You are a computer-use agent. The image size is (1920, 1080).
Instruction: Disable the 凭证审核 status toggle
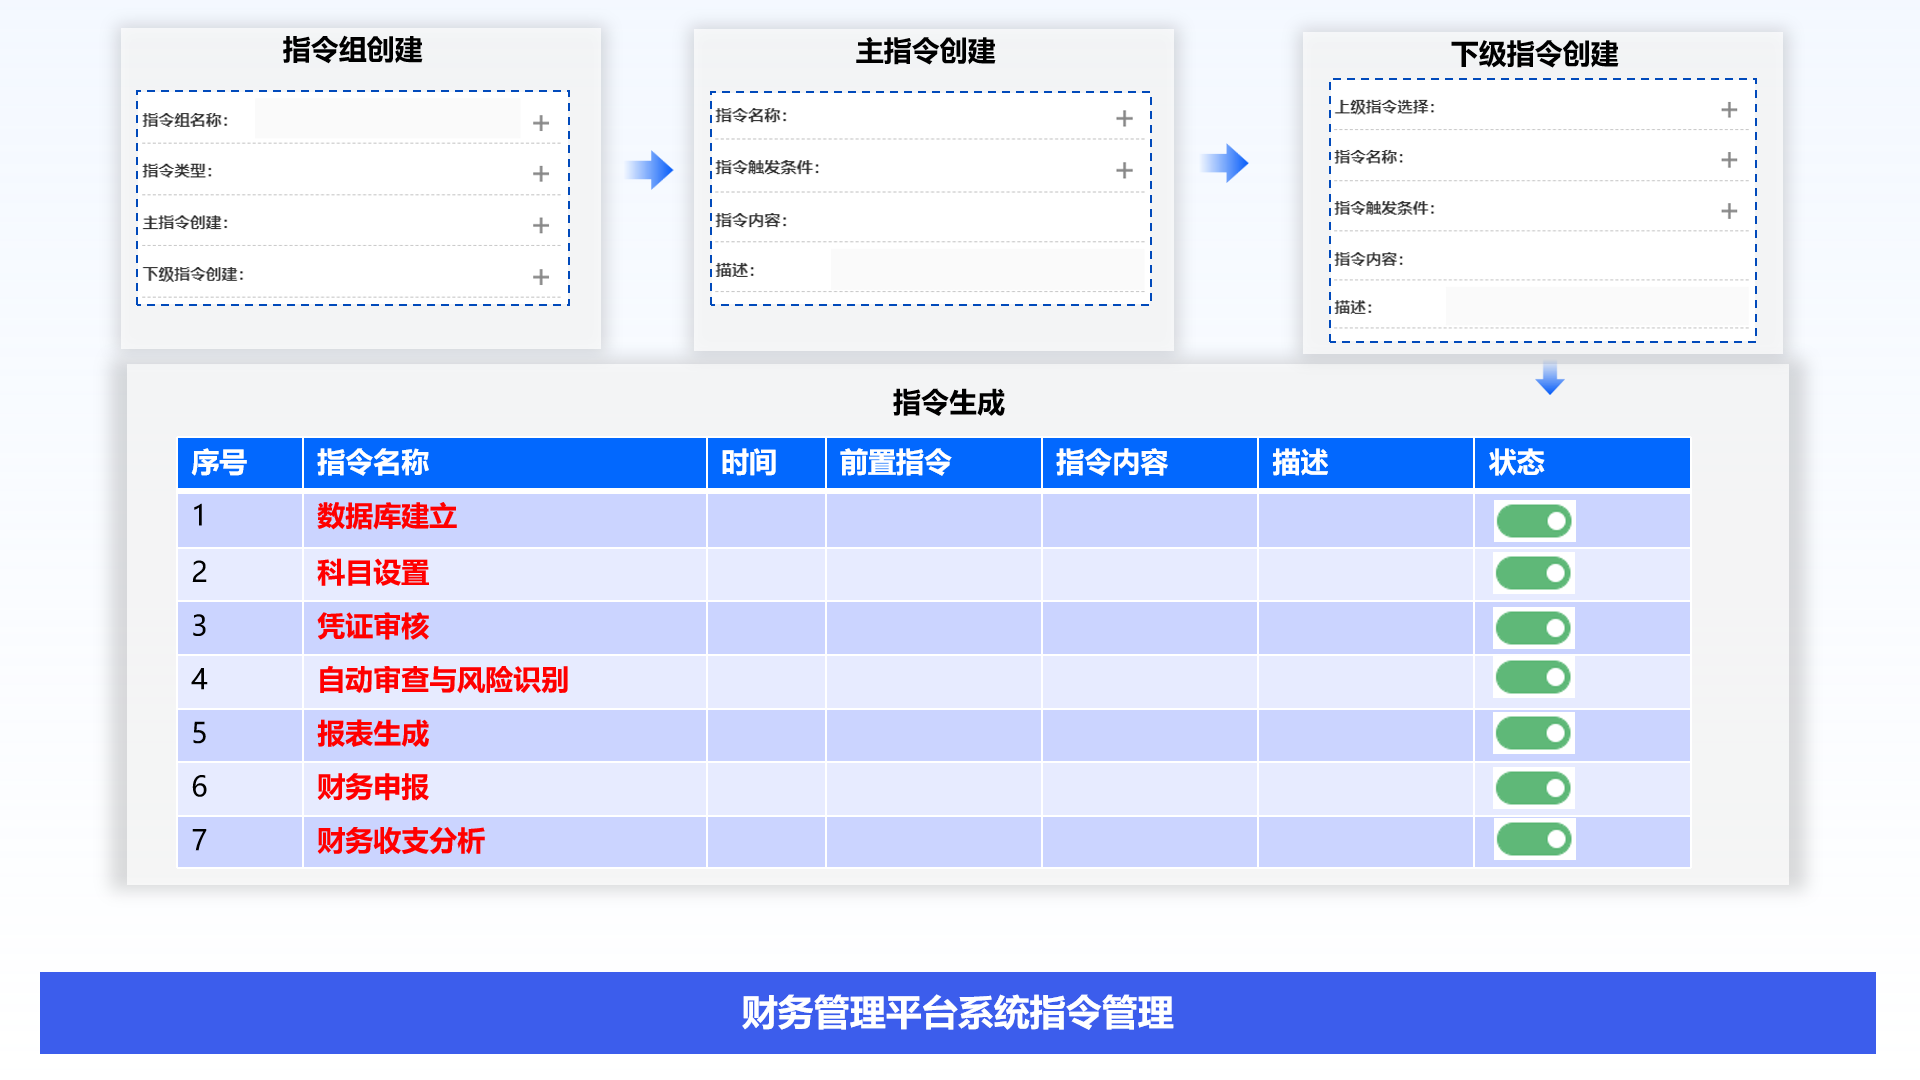click(x=1534, y=628)
